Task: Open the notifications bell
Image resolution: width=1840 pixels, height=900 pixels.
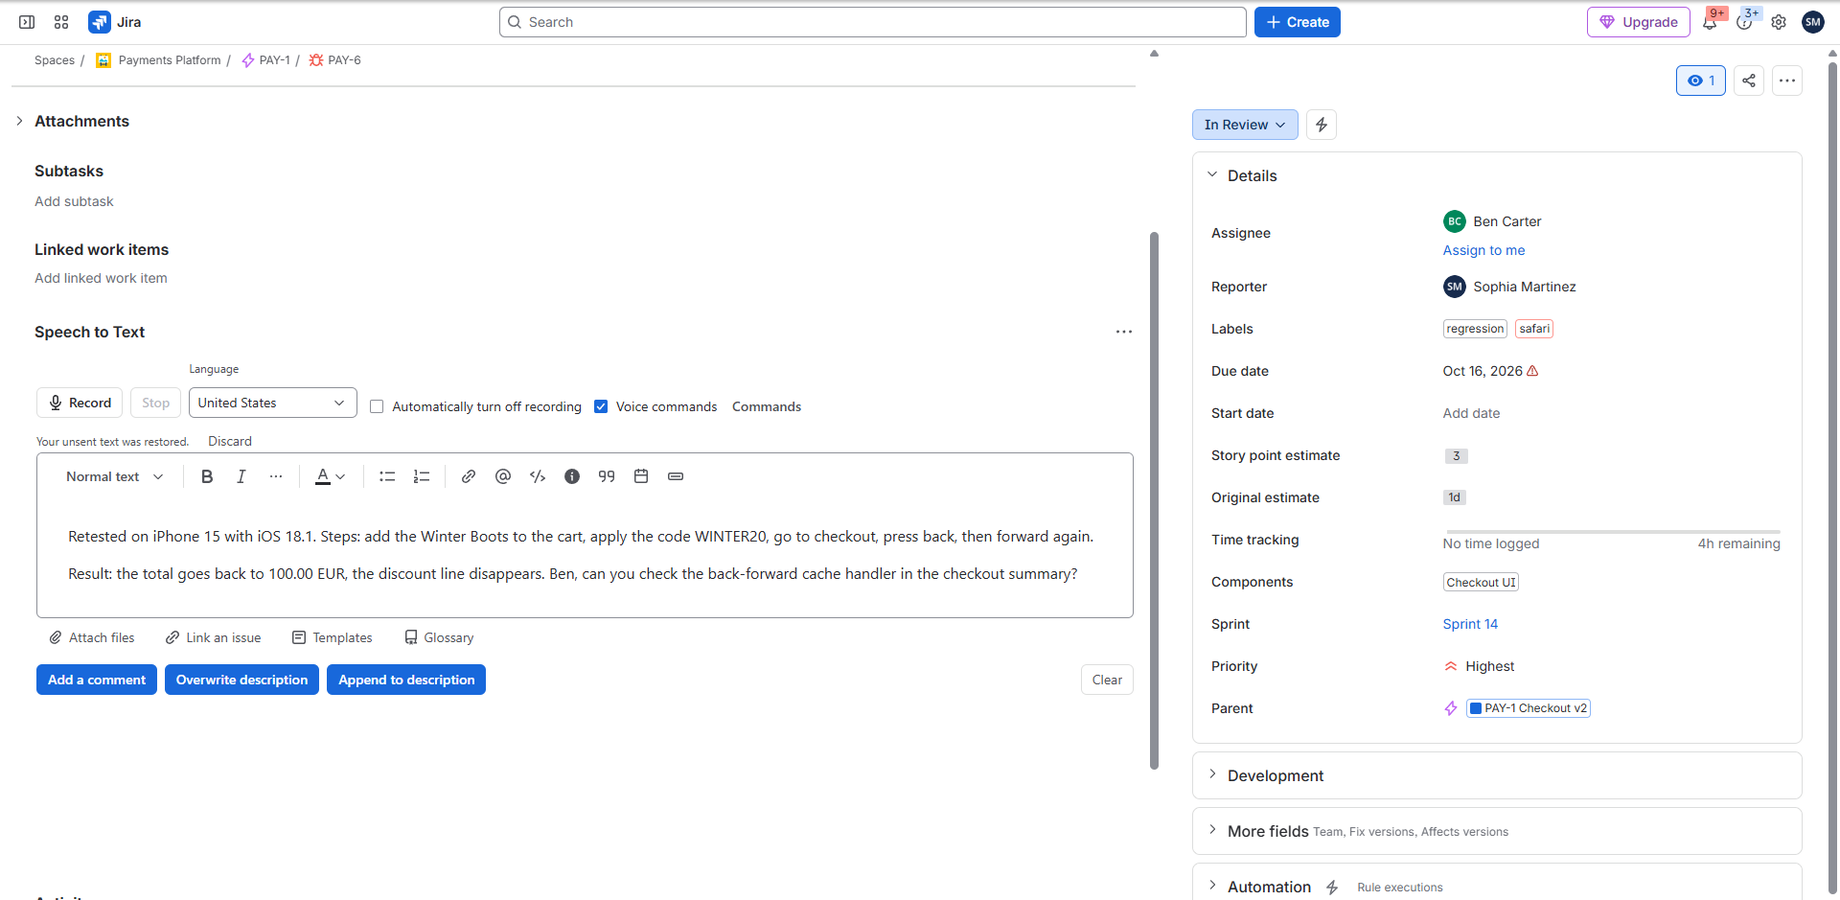Action: [1710, 22]
